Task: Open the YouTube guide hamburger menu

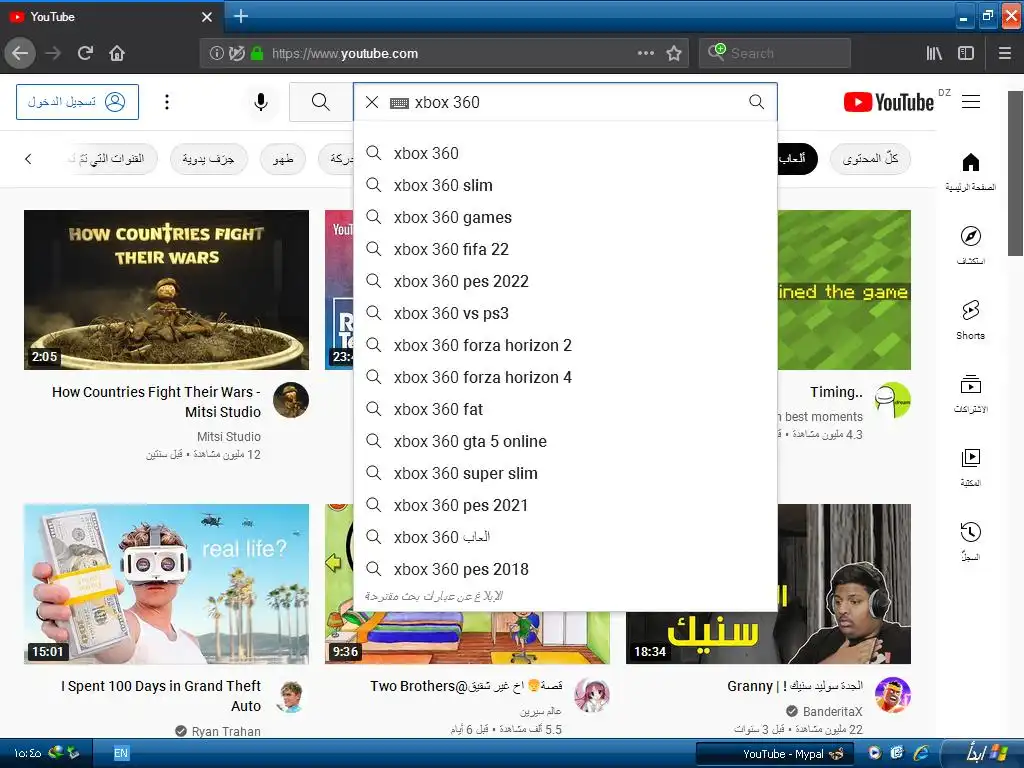Action: point(971,101)
